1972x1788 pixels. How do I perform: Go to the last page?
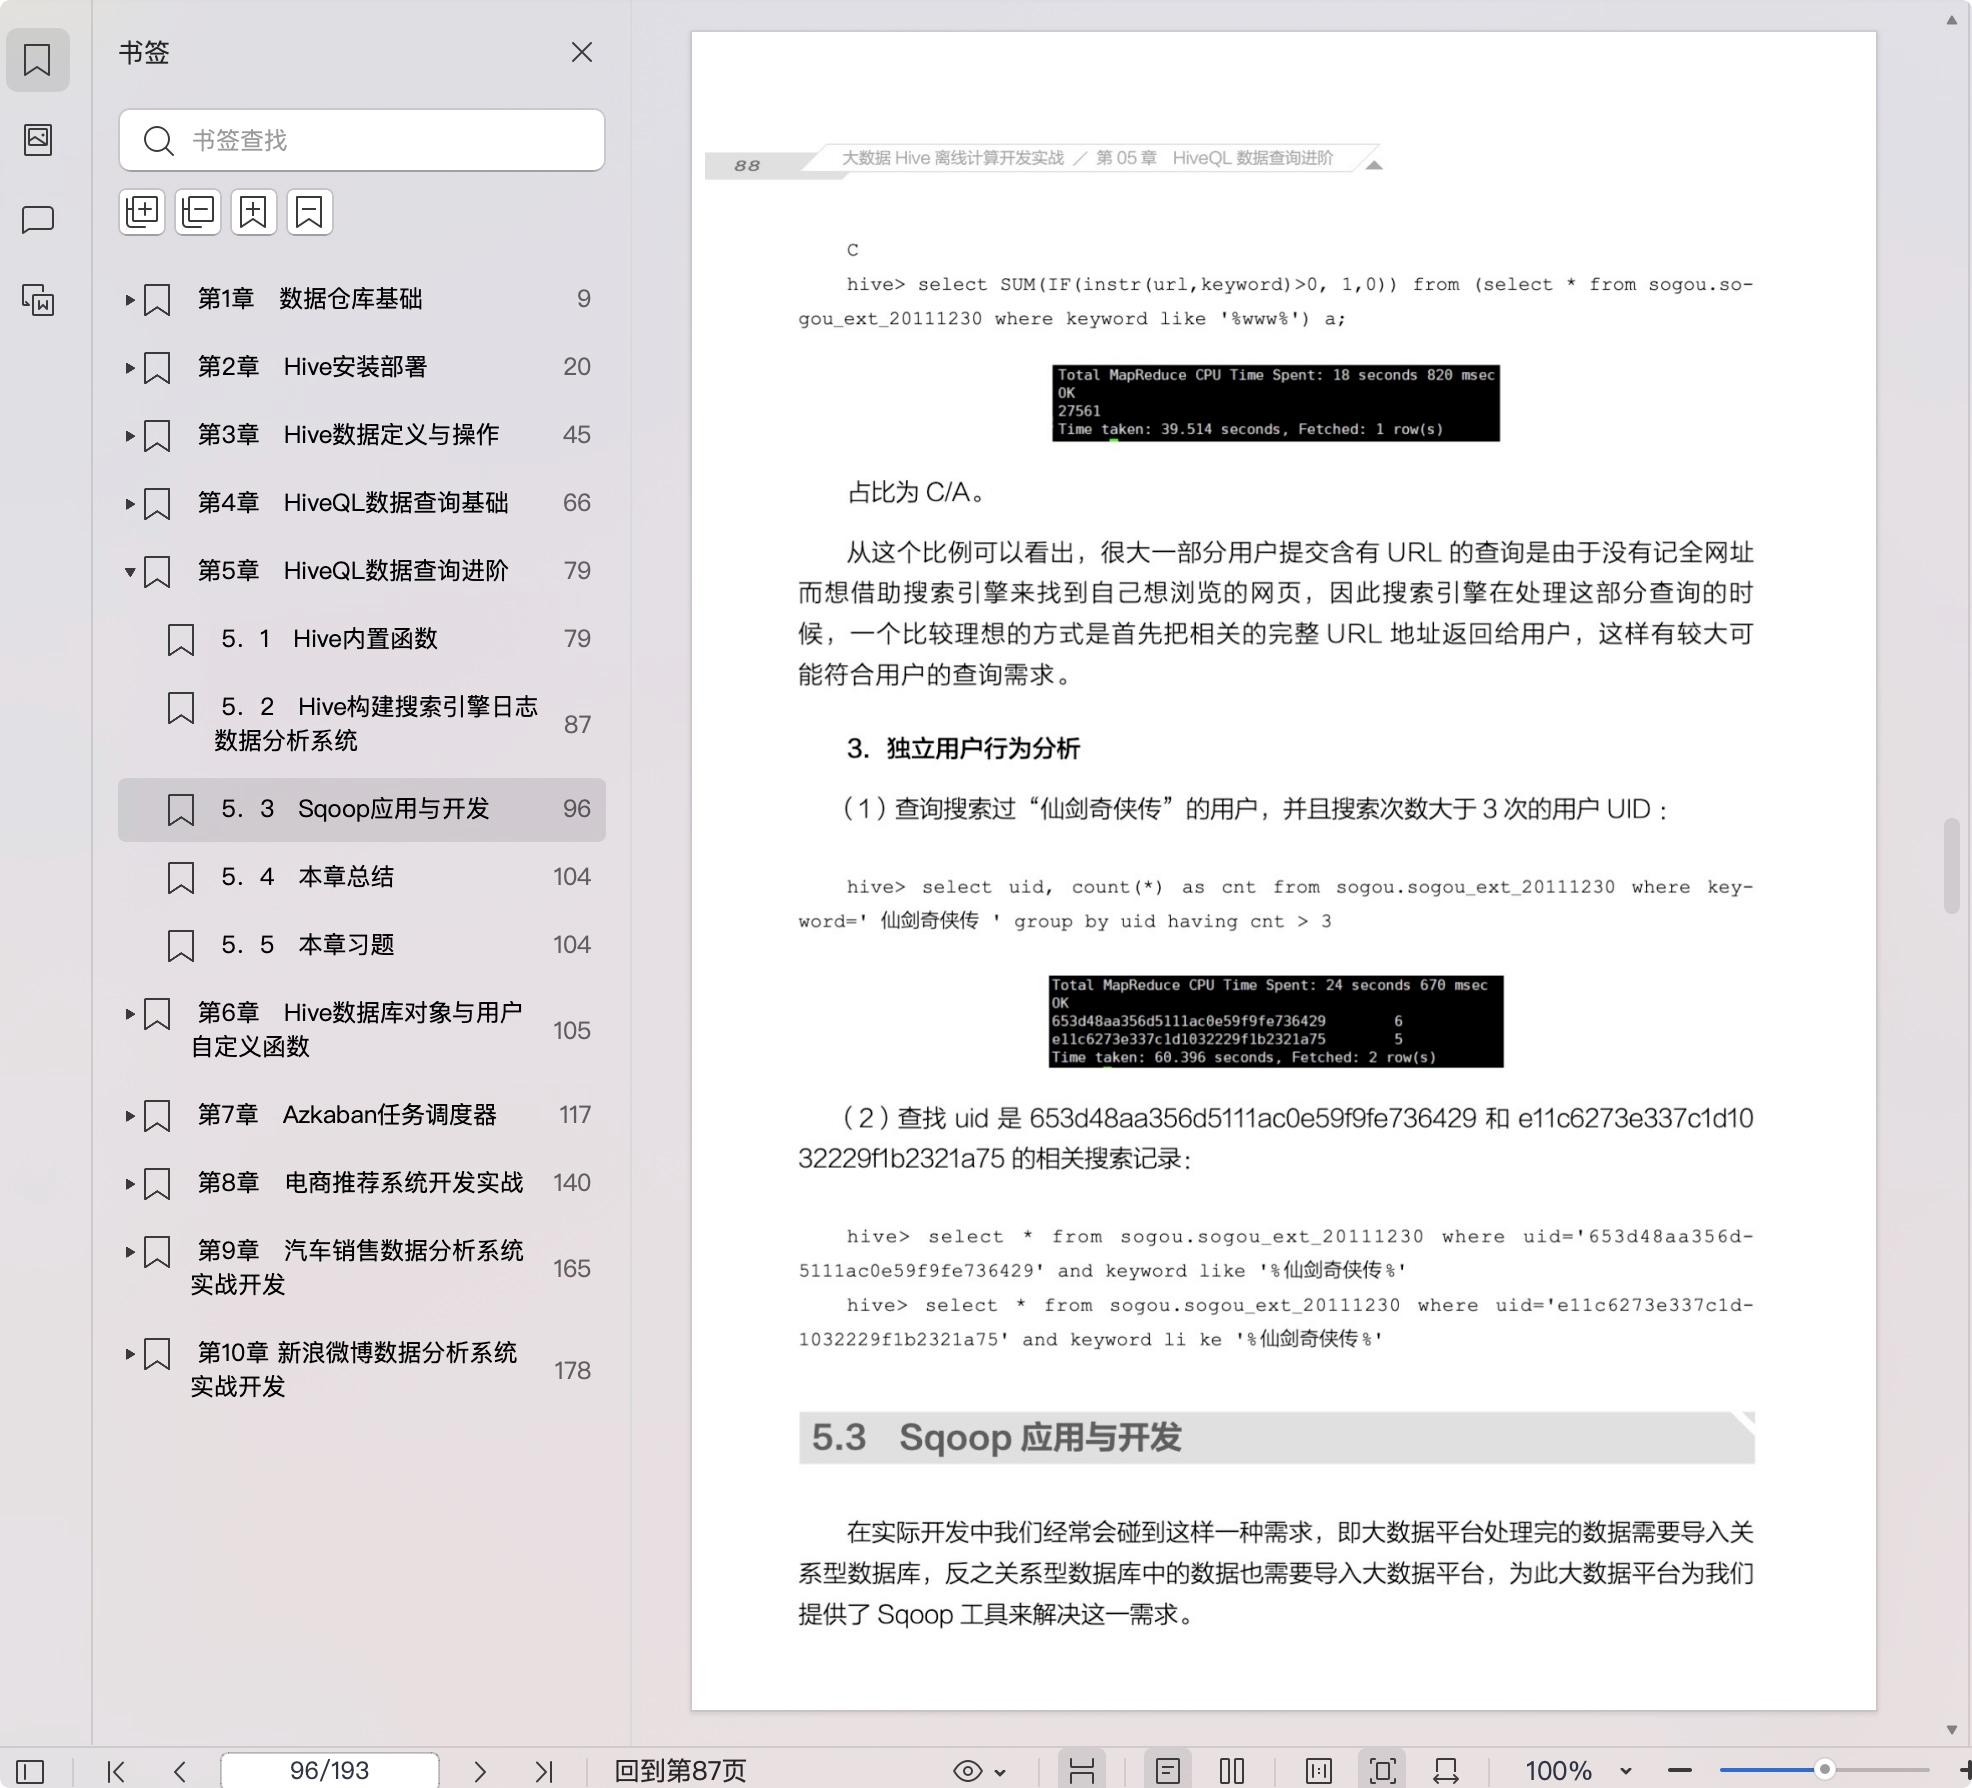tap(544, 1771)
